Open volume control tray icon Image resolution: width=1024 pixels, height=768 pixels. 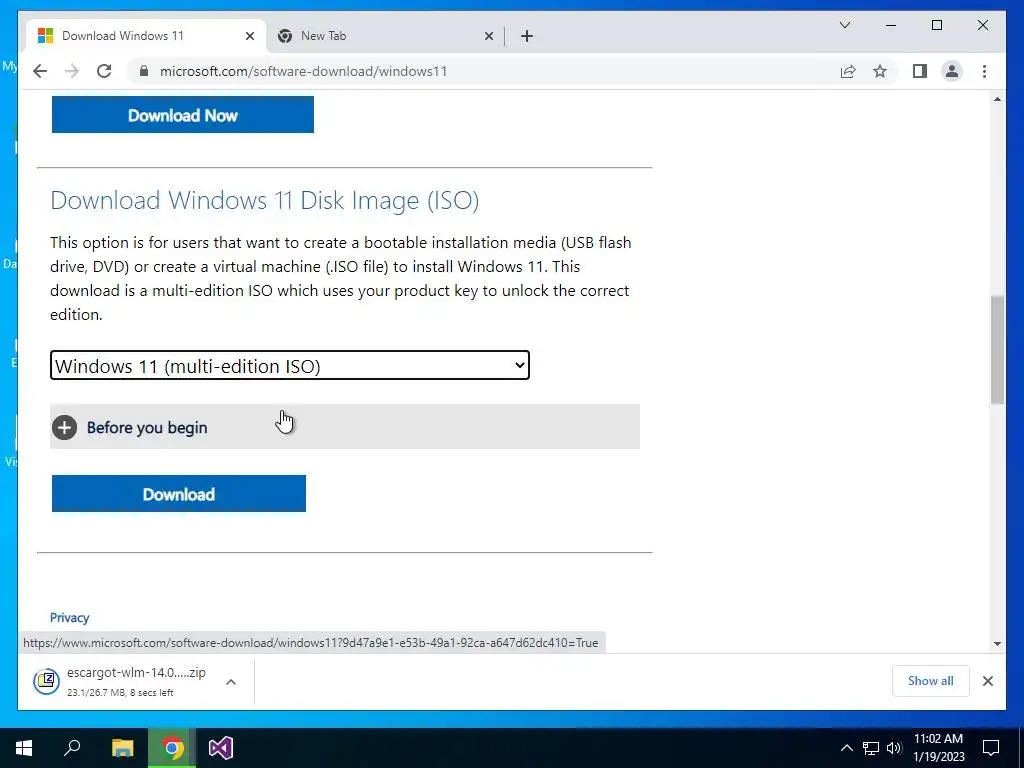pyautogui.click(x=894, y=748)
